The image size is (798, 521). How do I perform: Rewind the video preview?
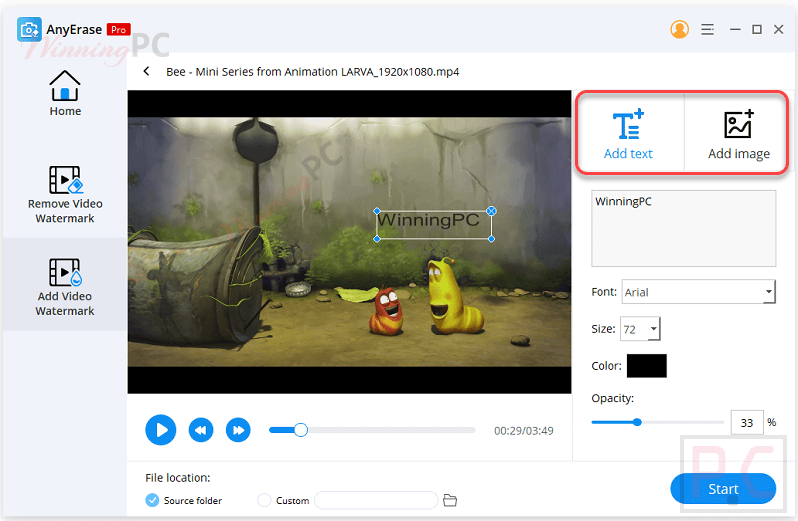click(201, 430)
